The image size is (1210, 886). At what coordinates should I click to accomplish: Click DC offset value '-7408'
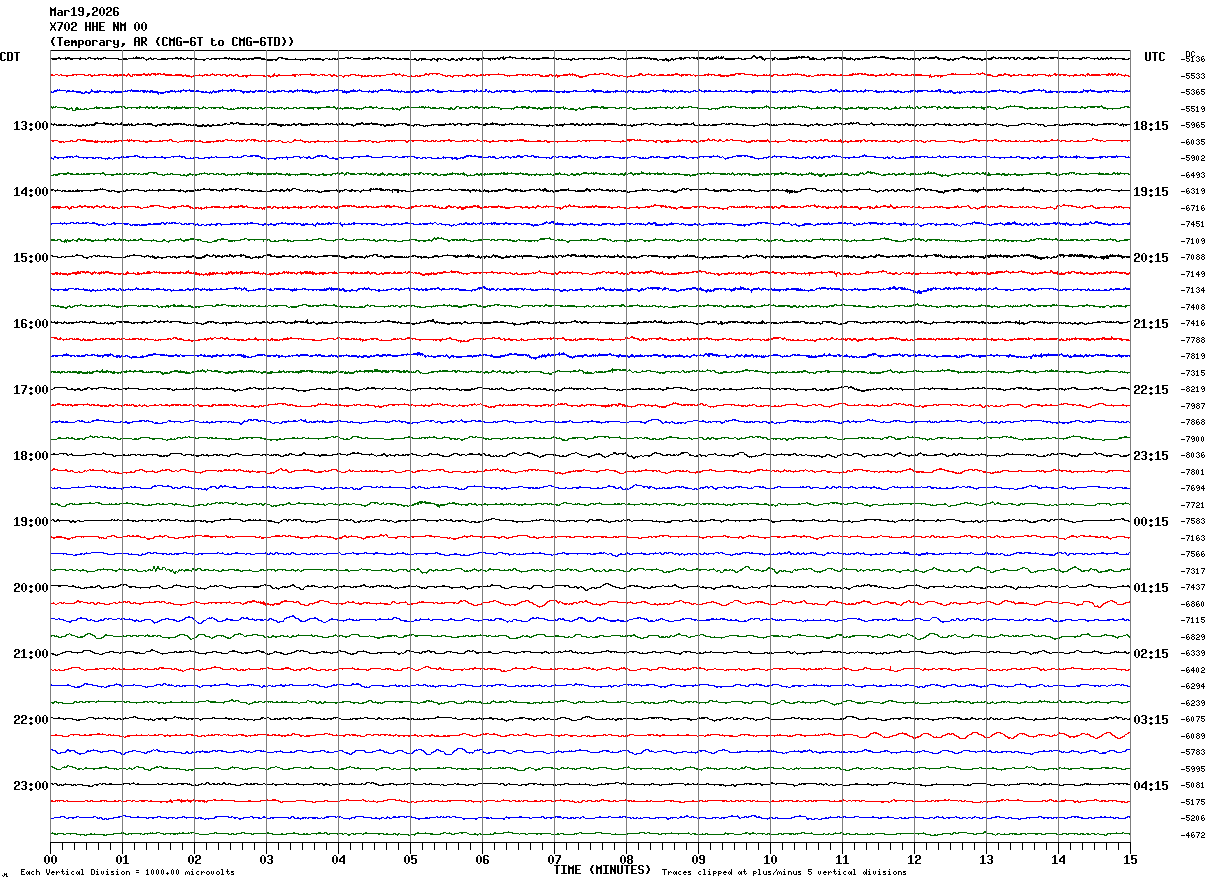(1194, 307)
